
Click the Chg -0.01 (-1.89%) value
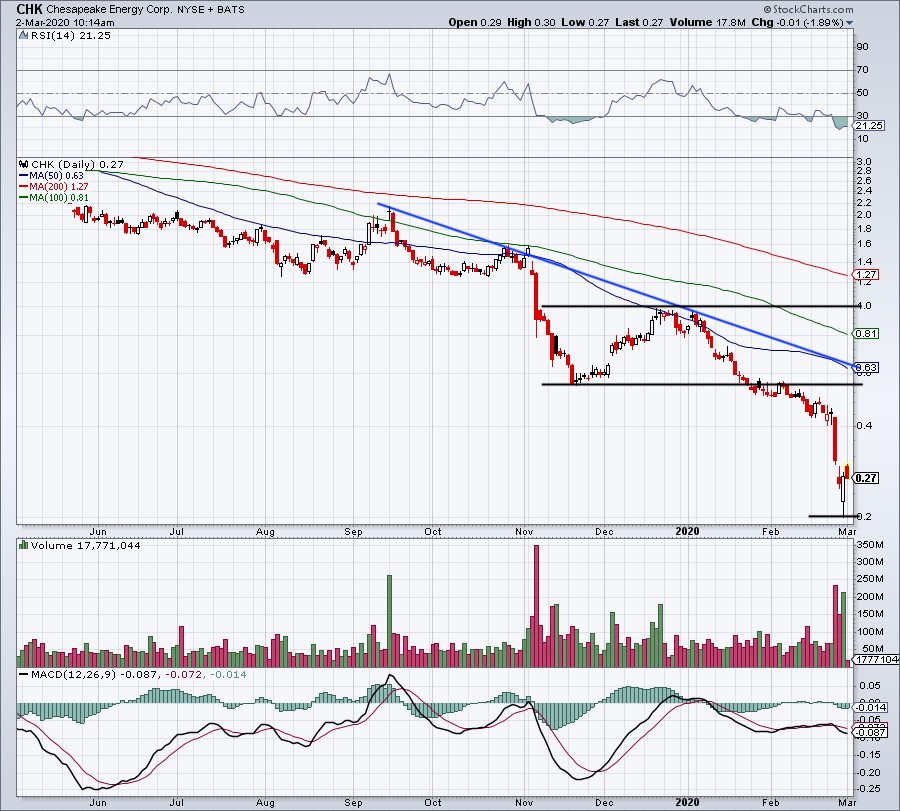tap(797, 22)
